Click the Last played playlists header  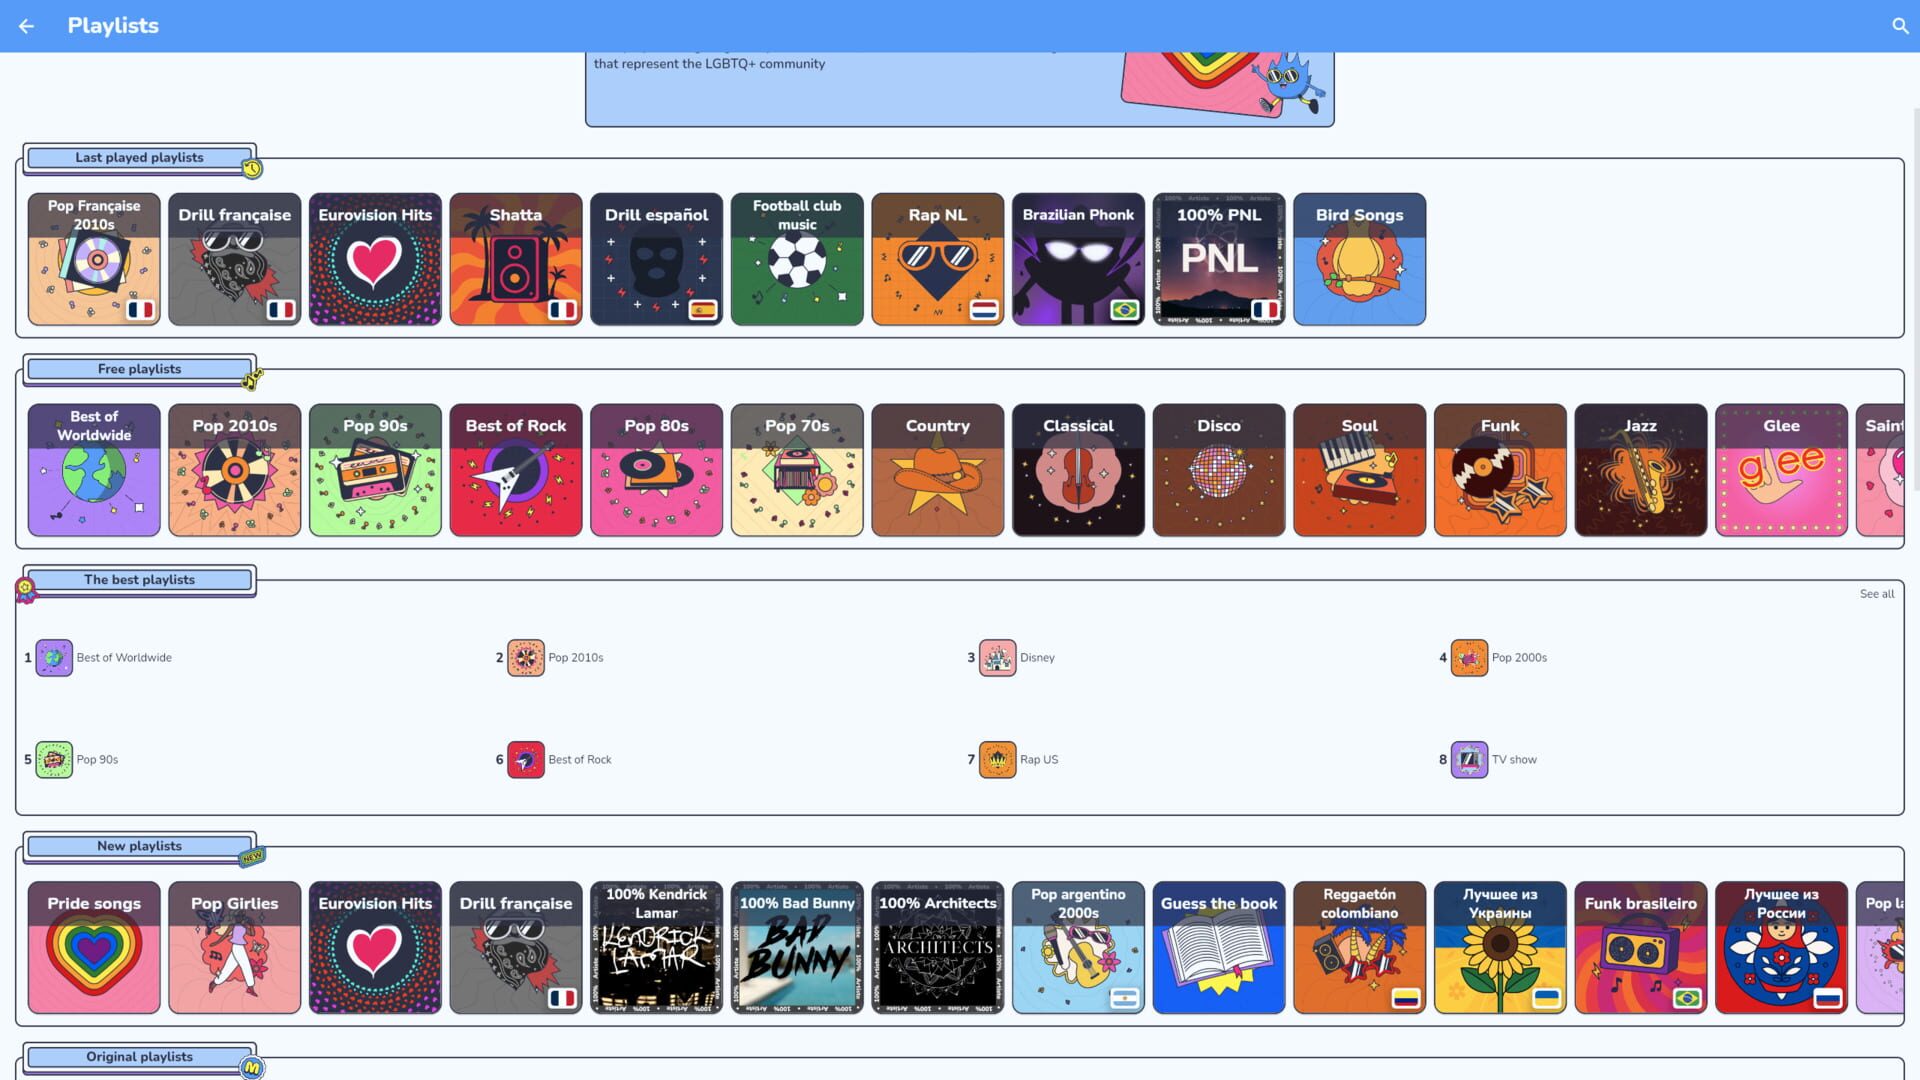[139, 158]
